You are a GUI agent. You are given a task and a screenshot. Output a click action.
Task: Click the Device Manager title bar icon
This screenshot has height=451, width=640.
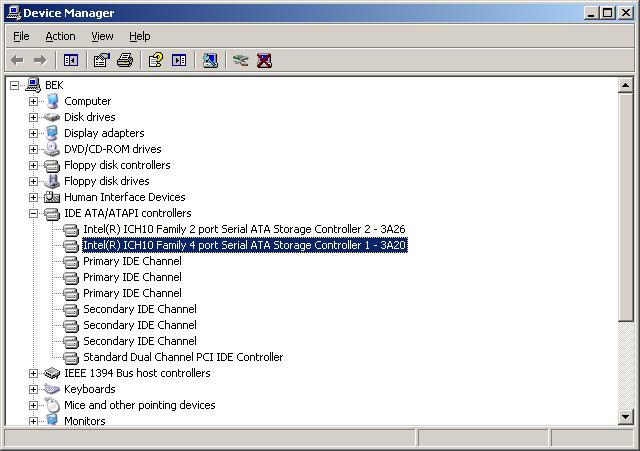click(14, 13)
